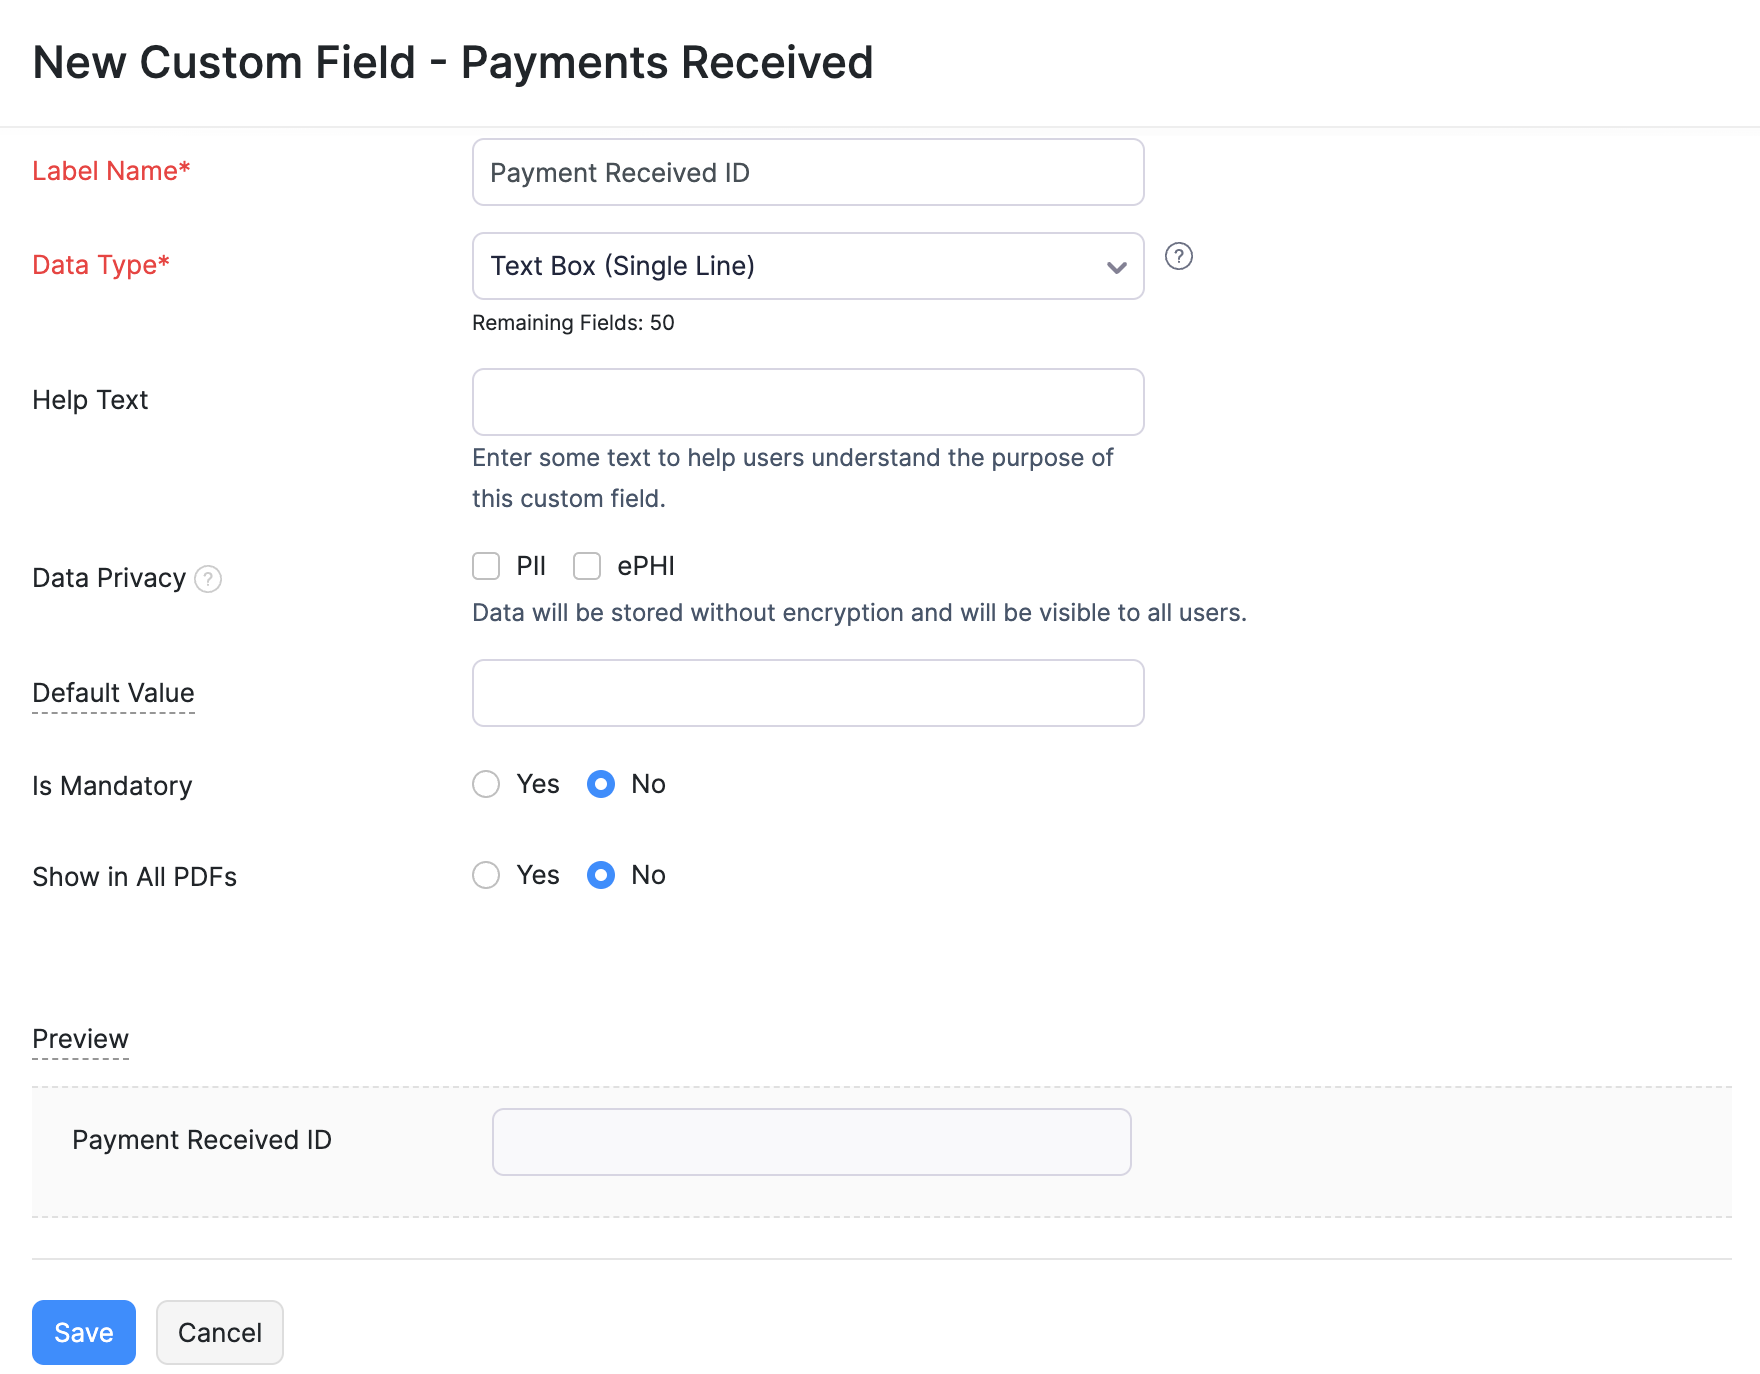Click the Default Value text box
Image resolution: width=1760 pixels, height=1374 pixels.
808,693
